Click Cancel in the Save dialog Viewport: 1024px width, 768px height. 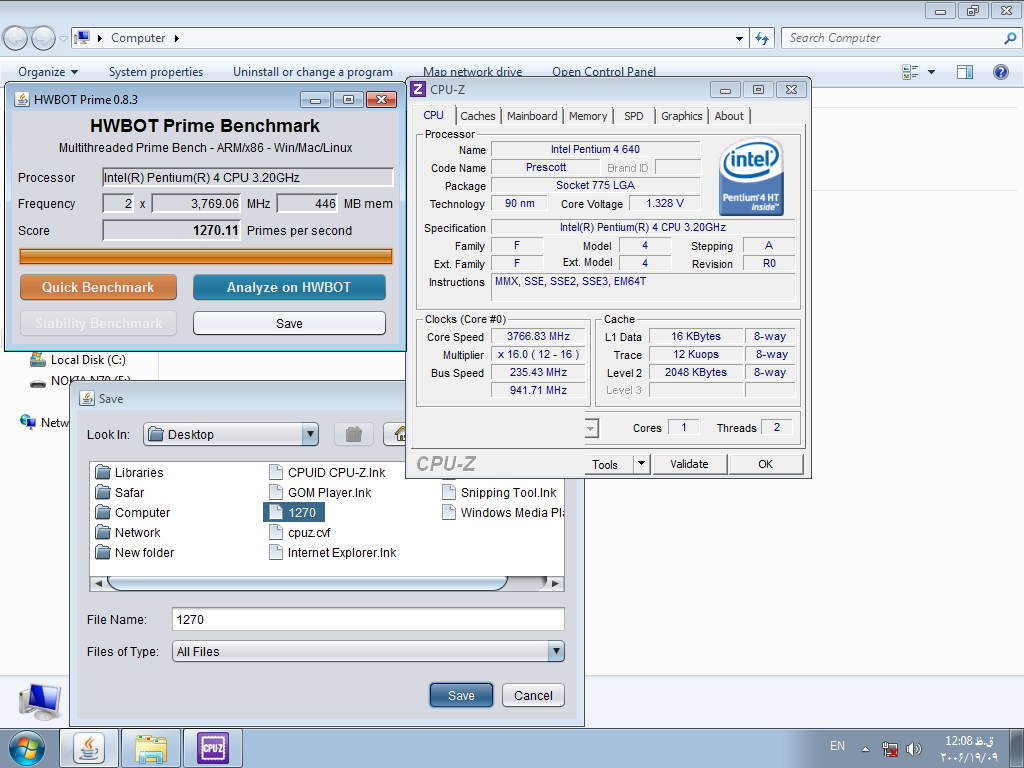(x=533, y=696)
